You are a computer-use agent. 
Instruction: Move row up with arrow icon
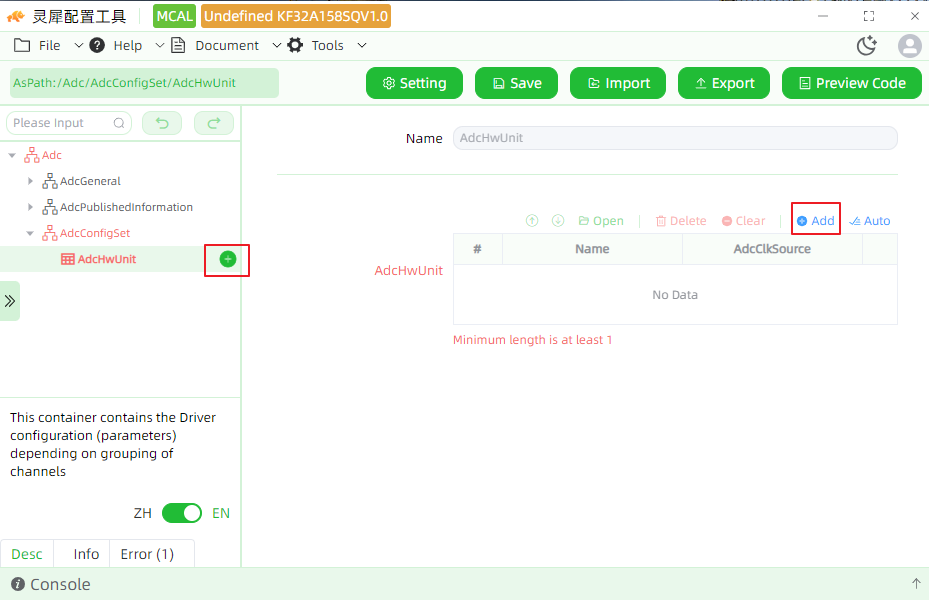point(532,221)
